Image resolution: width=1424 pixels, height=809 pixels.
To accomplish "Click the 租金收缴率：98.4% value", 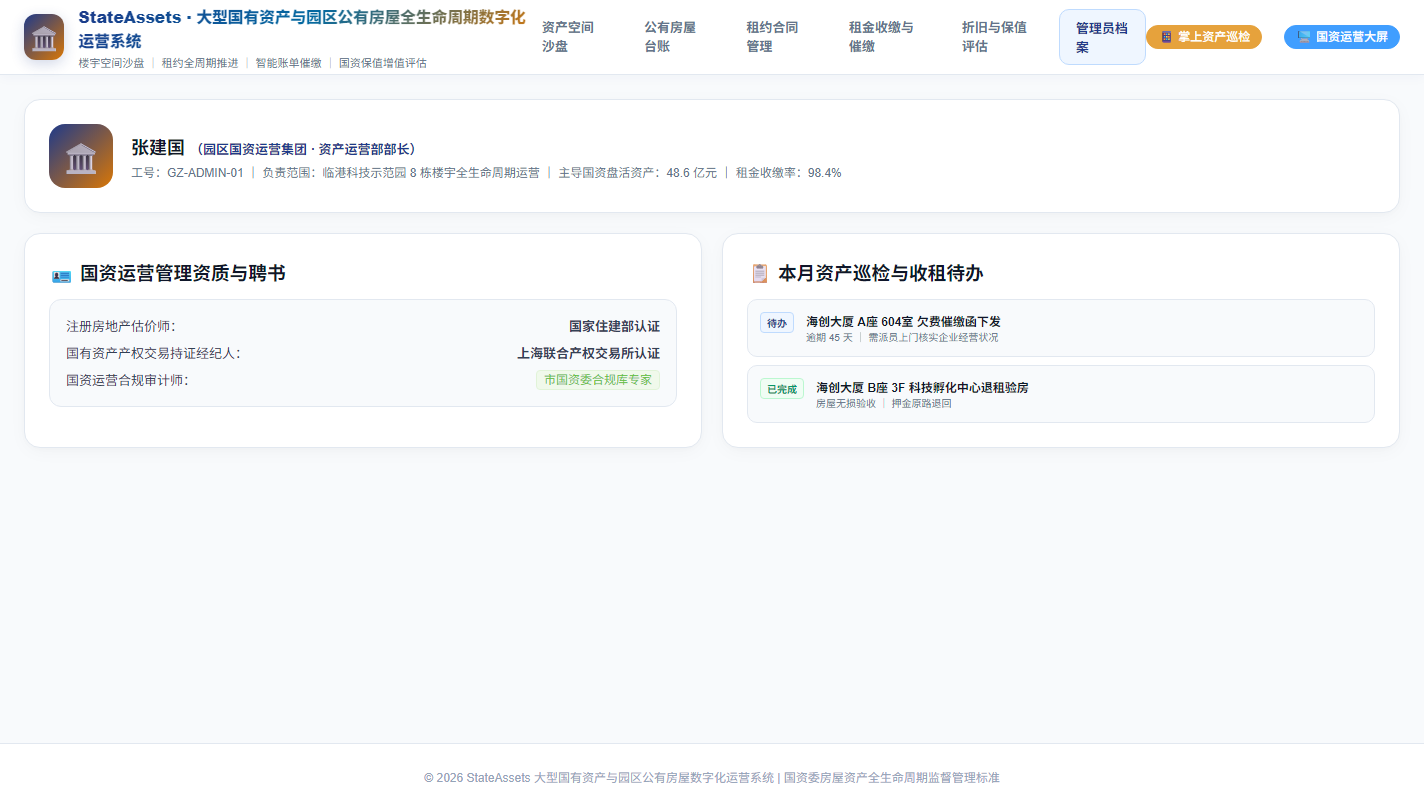I will click(x=789, y=173).
